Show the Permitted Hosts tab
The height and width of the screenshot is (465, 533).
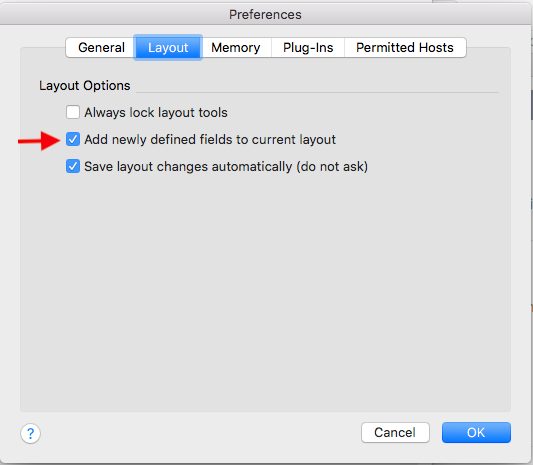coord(405,48)
